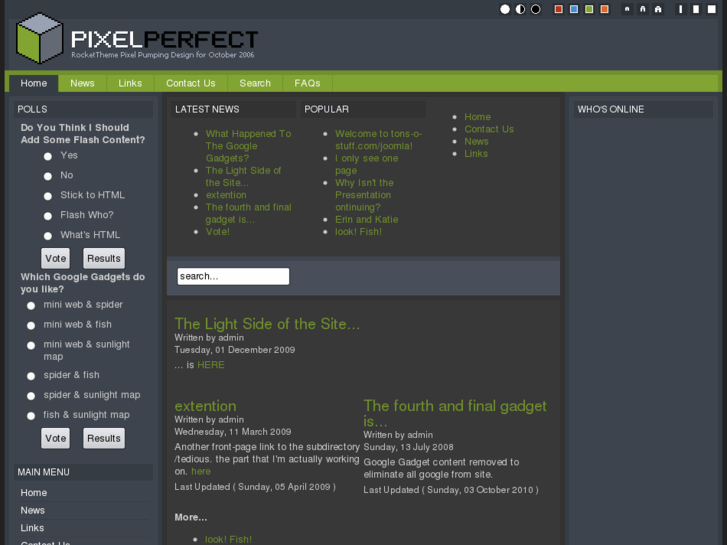Choose the red color theme swatch

click(559, 9)
